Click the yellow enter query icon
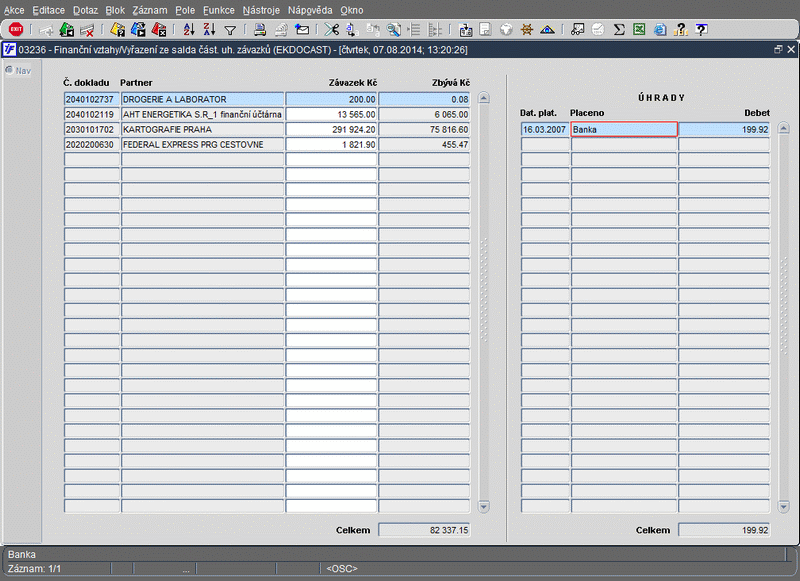The width and height of the screenshot is (800, 581). (118, 30)
